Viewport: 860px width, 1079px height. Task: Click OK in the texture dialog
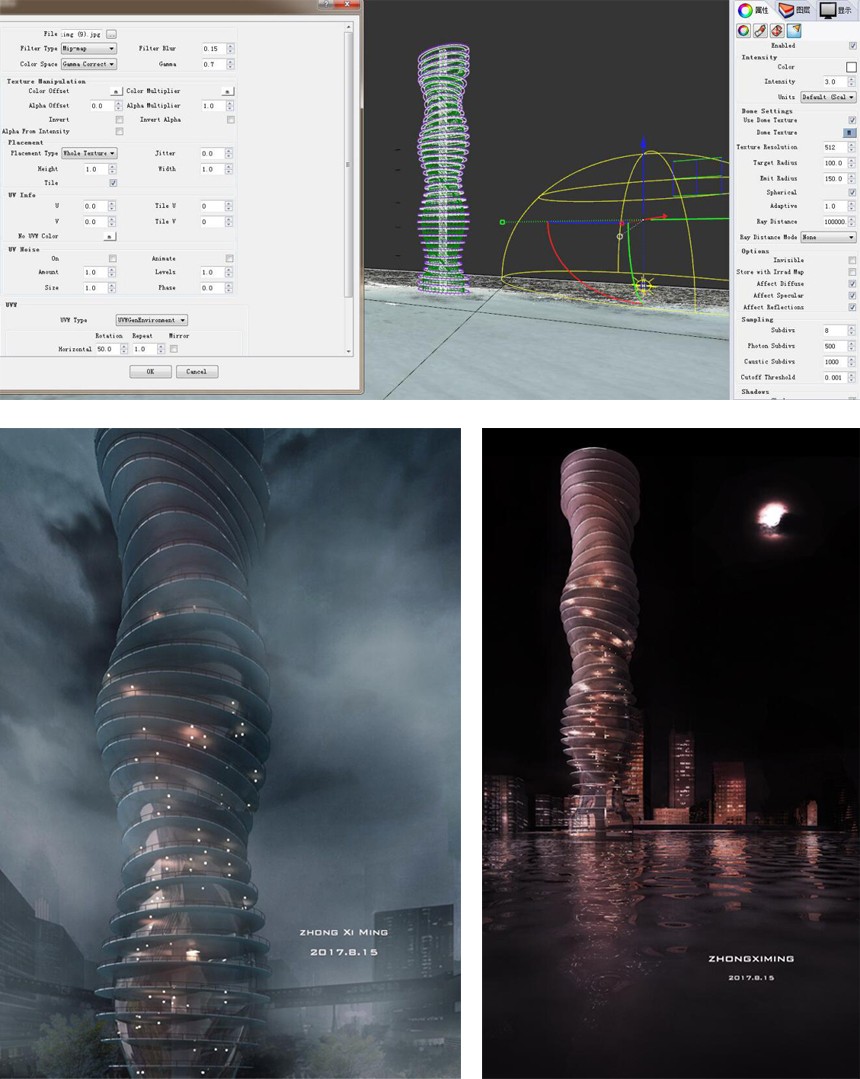pos(150,372)
